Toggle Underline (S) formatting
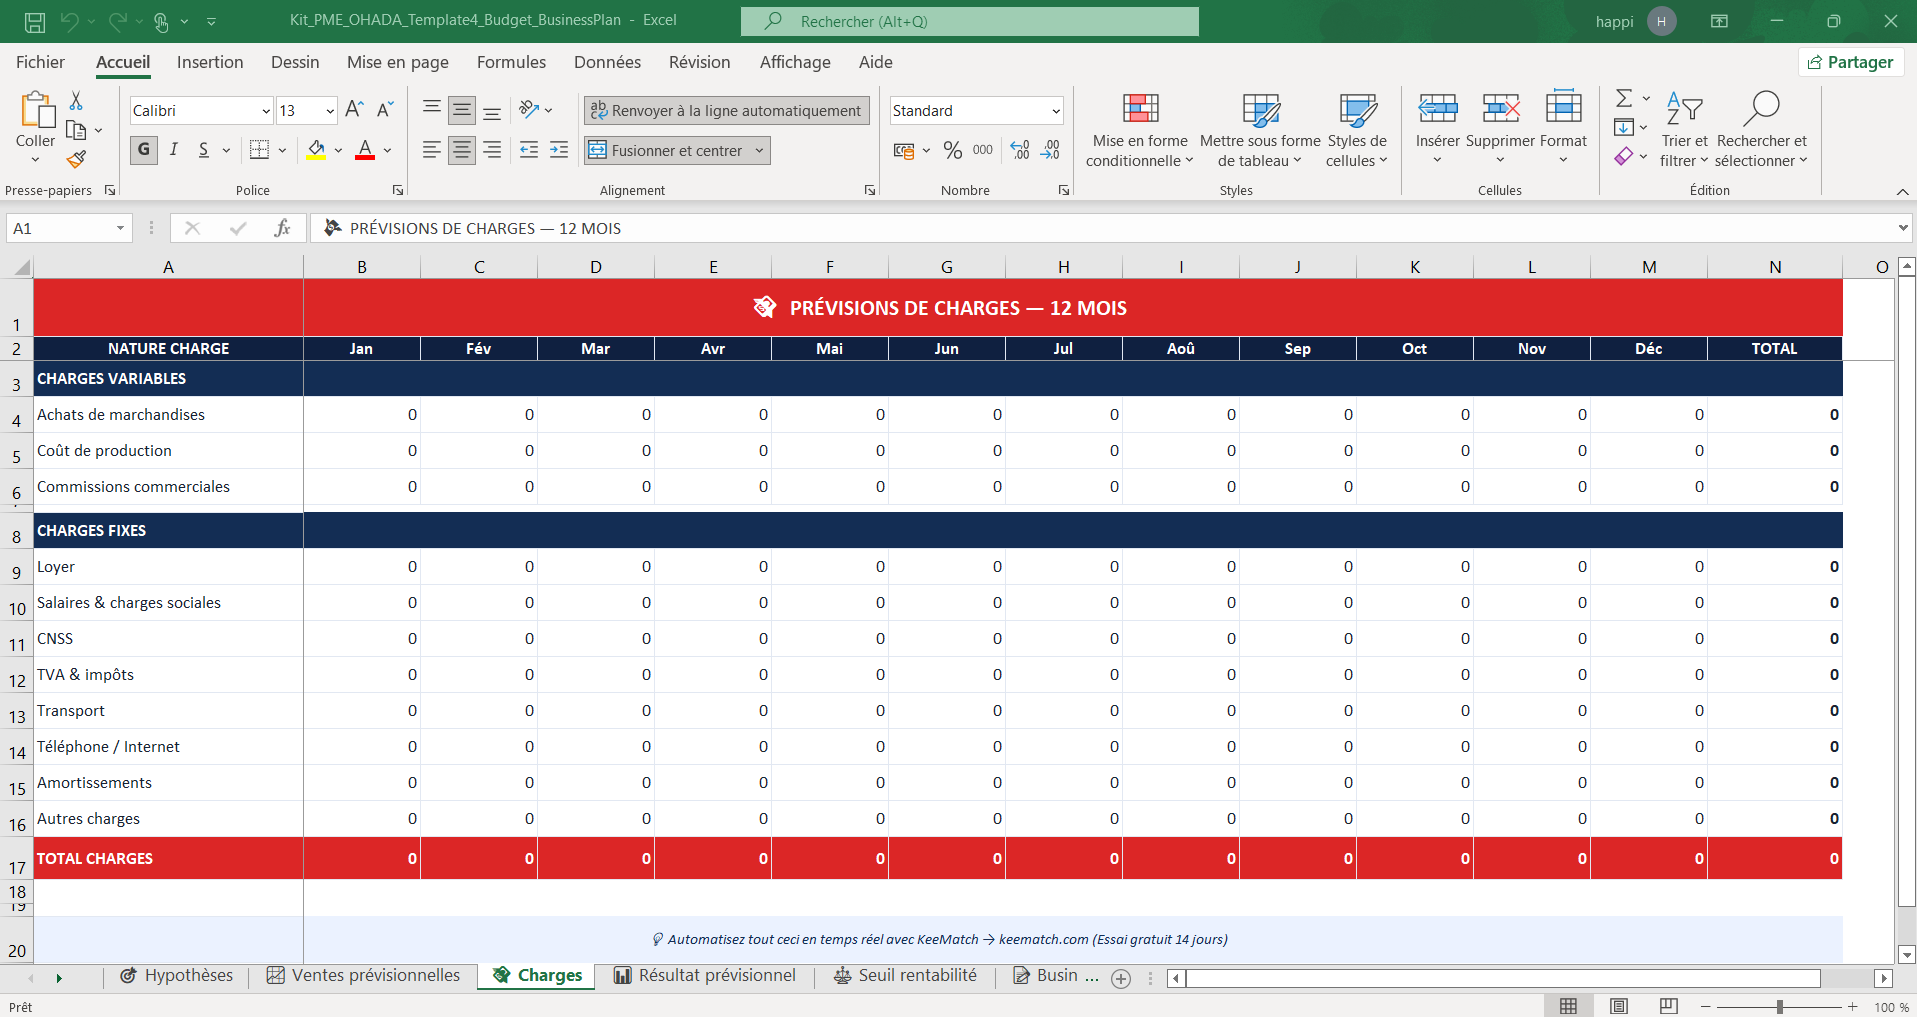The height and width of the screenshot is (1017, 1917). pyautogui.click(x=204, y=150)
